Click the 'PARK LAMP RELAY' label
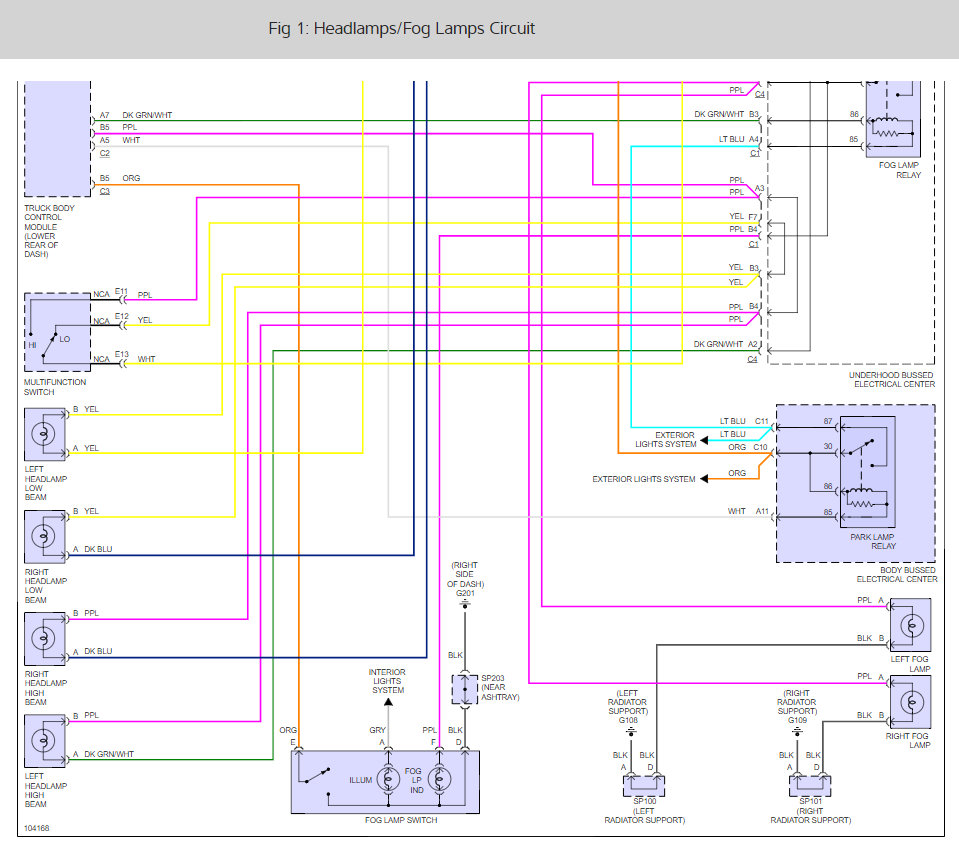The height and width of the screenshot is (857, 959). [x=873, y=541]
